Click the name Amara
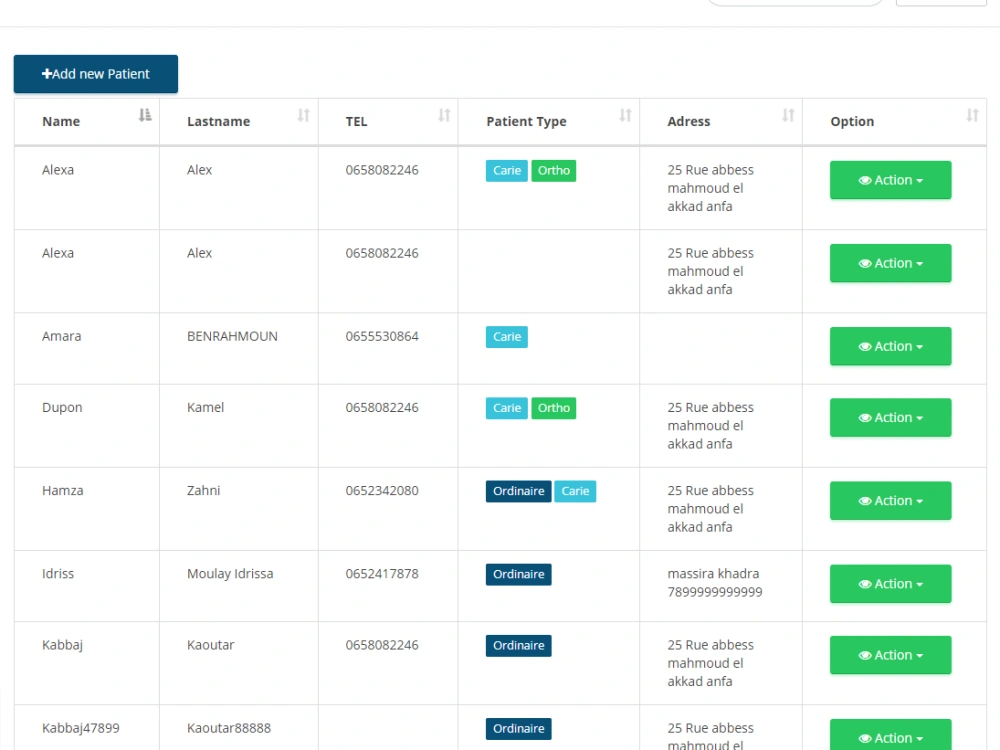1000x750 pixels. point(62,336)
